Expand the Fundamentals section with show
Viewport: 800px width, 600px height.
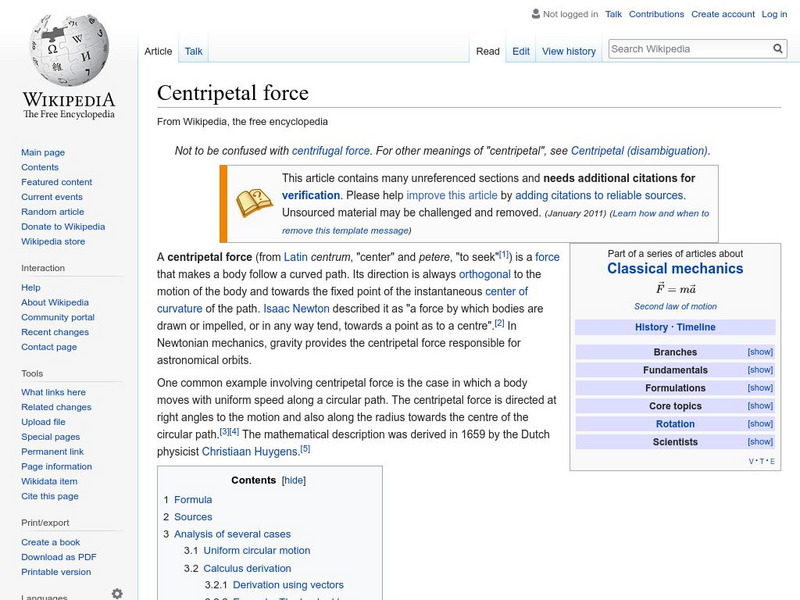click(x=760, y=370)
